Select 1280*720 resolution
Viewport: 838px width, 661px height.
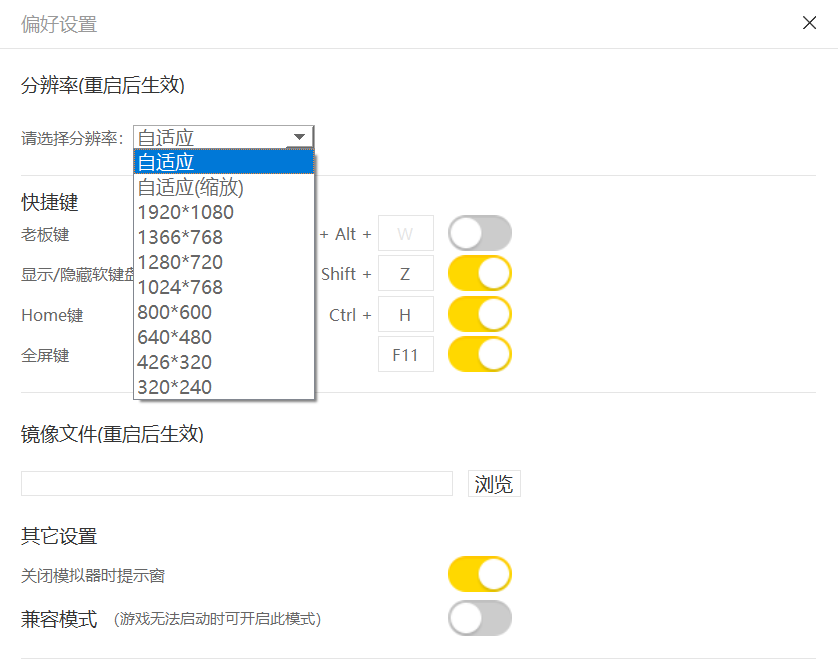click(223, 262)
